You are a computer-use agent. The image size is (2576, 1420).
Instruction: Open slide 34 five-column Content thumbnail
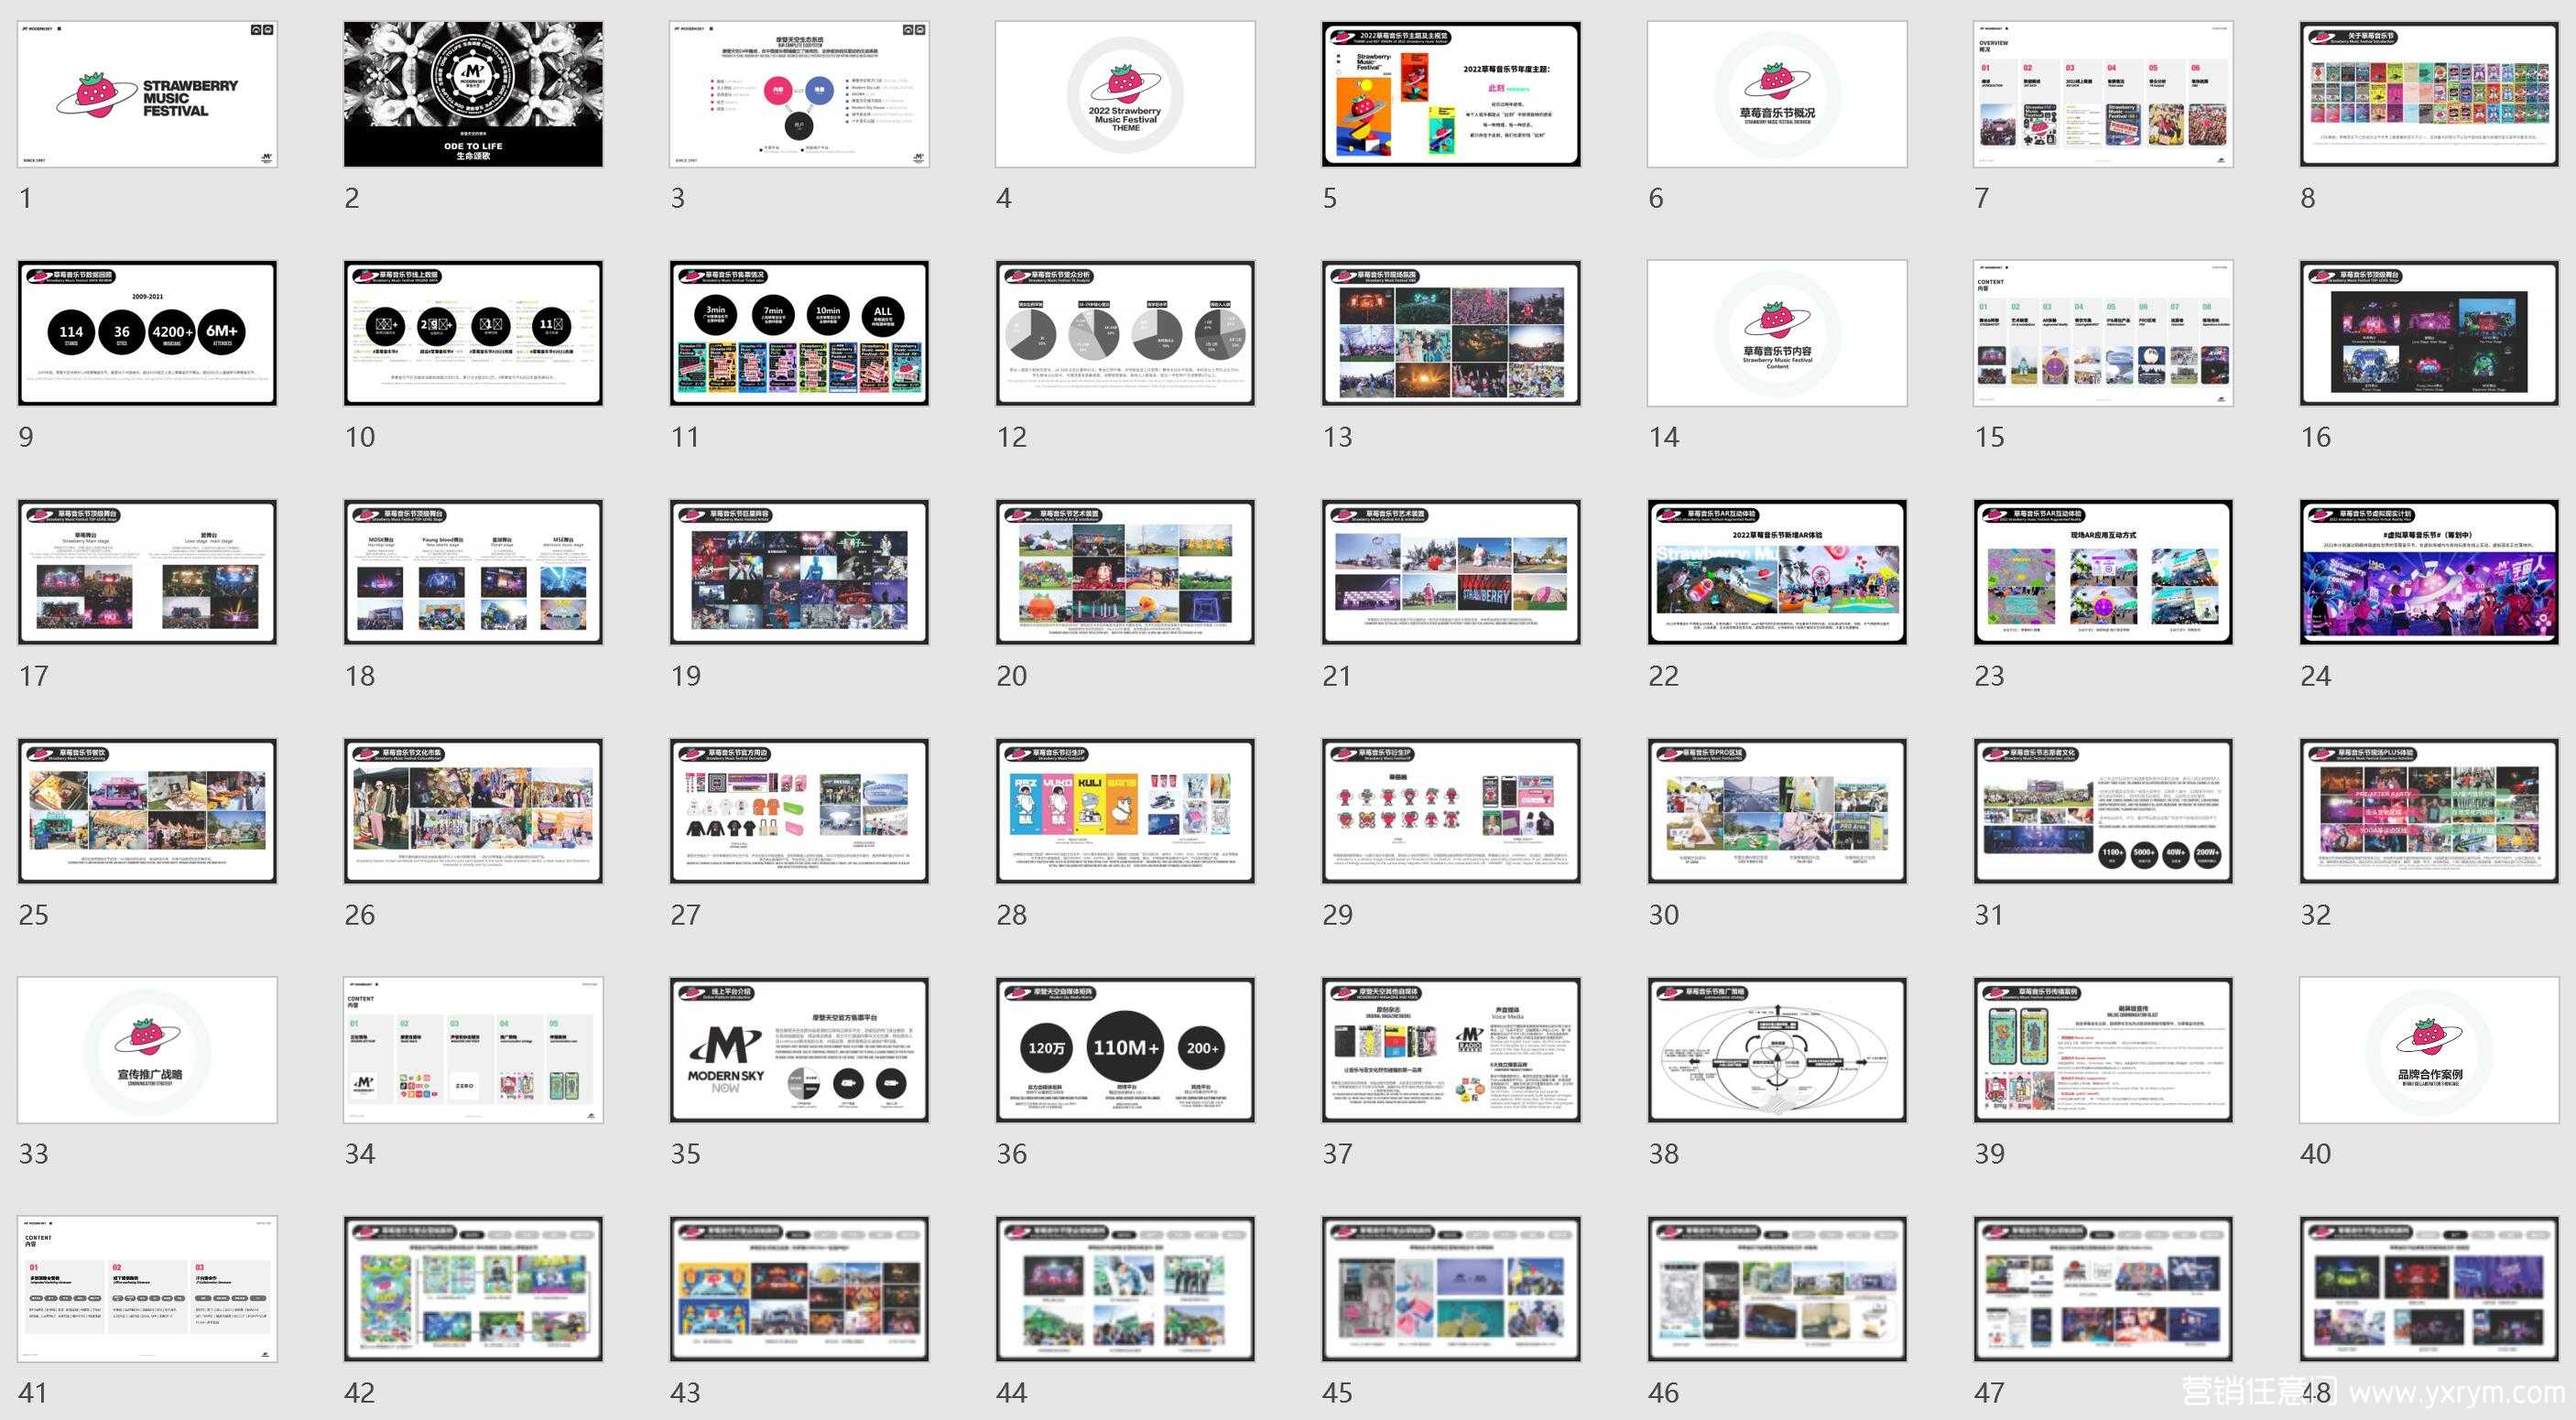473,1050
